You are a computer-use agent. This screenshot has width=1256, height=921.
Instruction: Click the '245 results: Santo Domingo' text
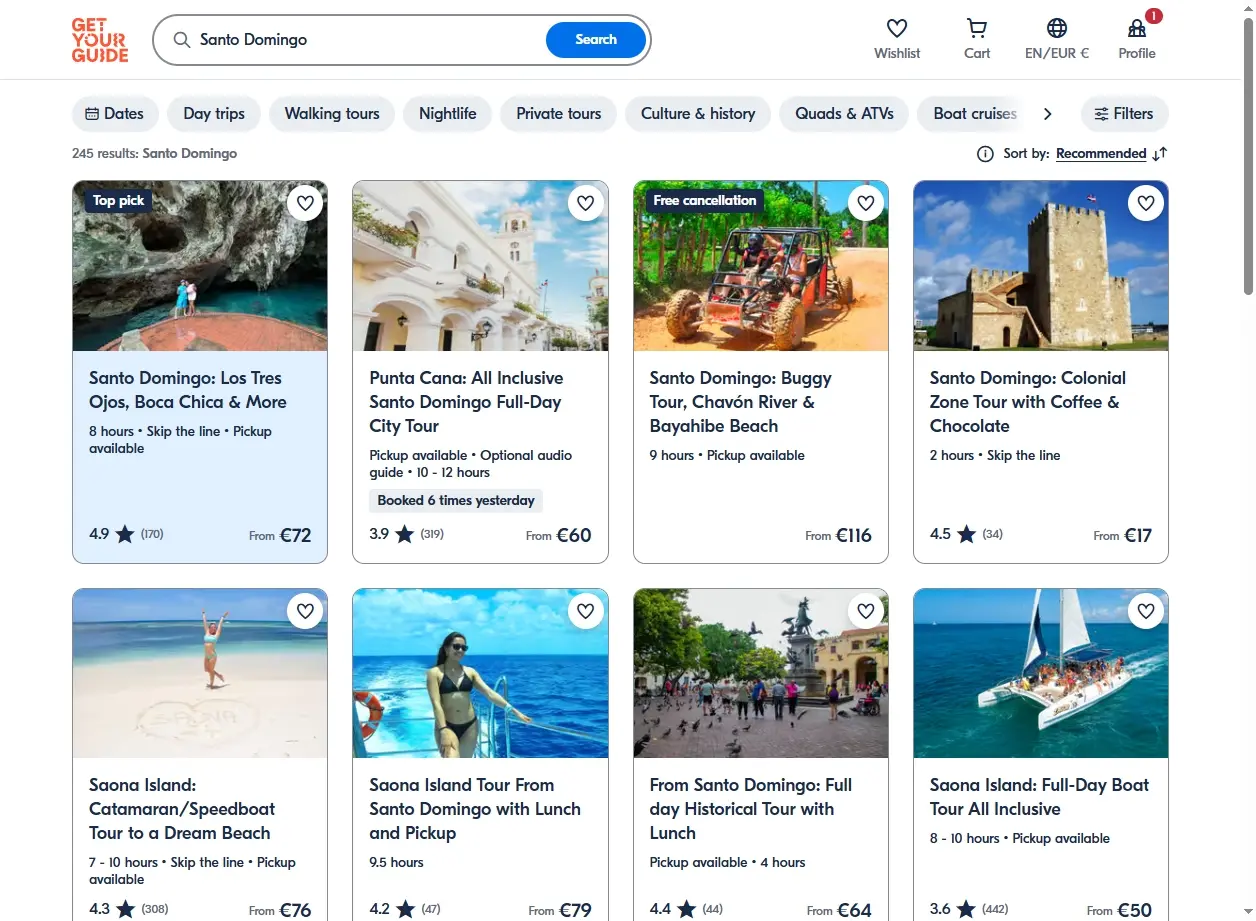click(x=155, y=154)
